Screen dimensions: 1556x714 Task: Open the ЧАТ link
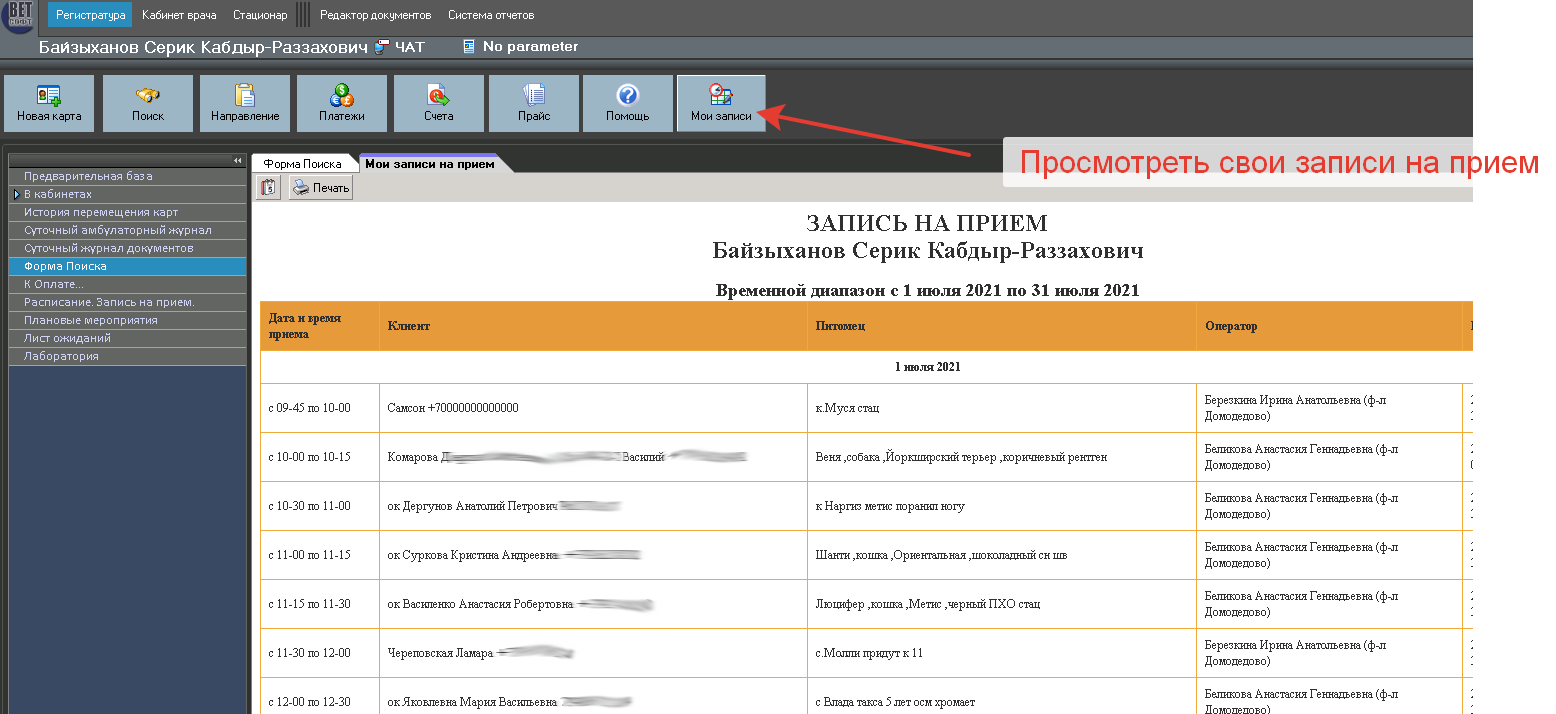pos(411,45)
